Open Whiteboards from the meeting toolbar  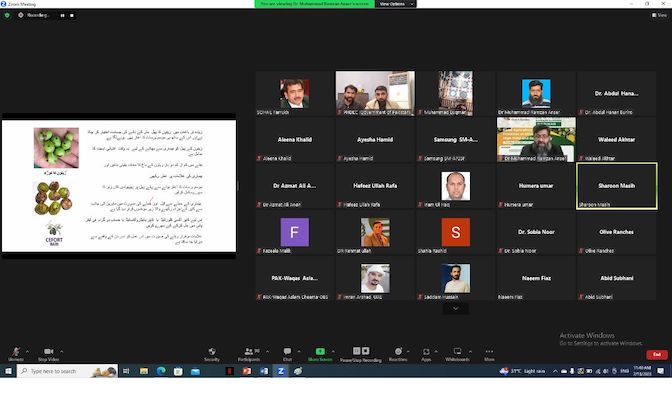(458, 352)
